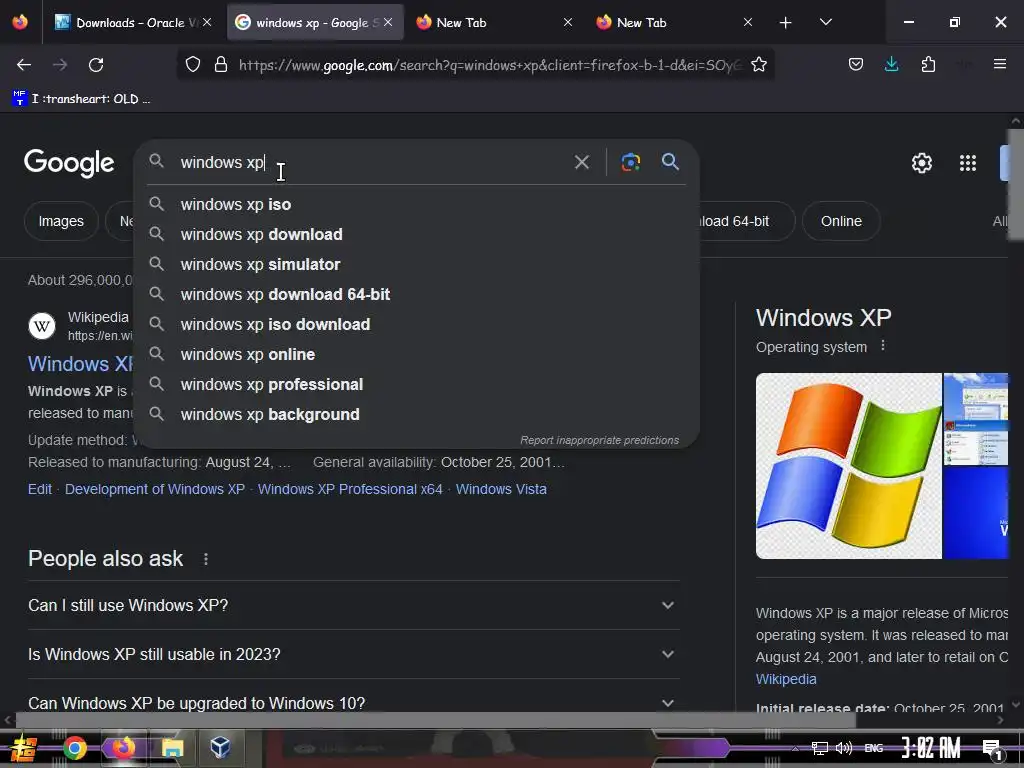The width and height of the screenshot is (1024, 768).
Task: Click the padlock site info icon
Action: [x=221, y=65]
